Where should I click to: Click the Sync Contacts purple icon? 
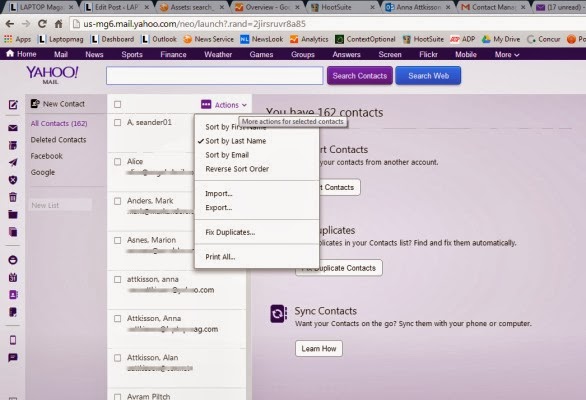pyautogui.click(x=278, y=313)
